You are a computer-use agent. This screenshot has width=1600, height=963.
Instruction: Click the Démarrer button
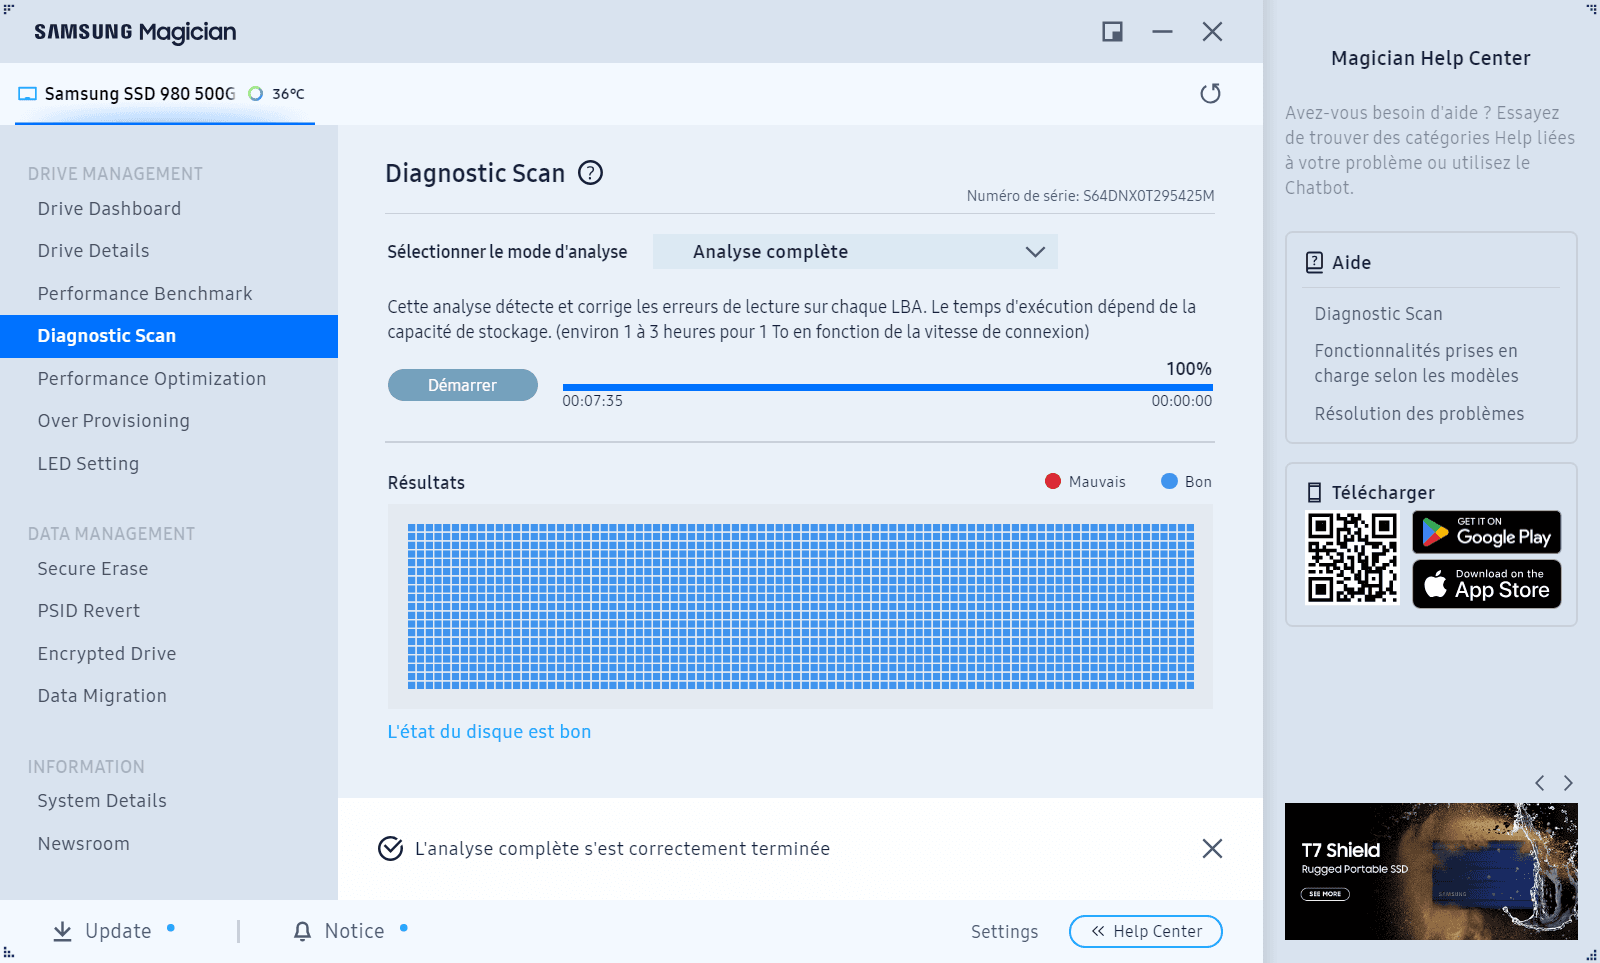(462, 385)
